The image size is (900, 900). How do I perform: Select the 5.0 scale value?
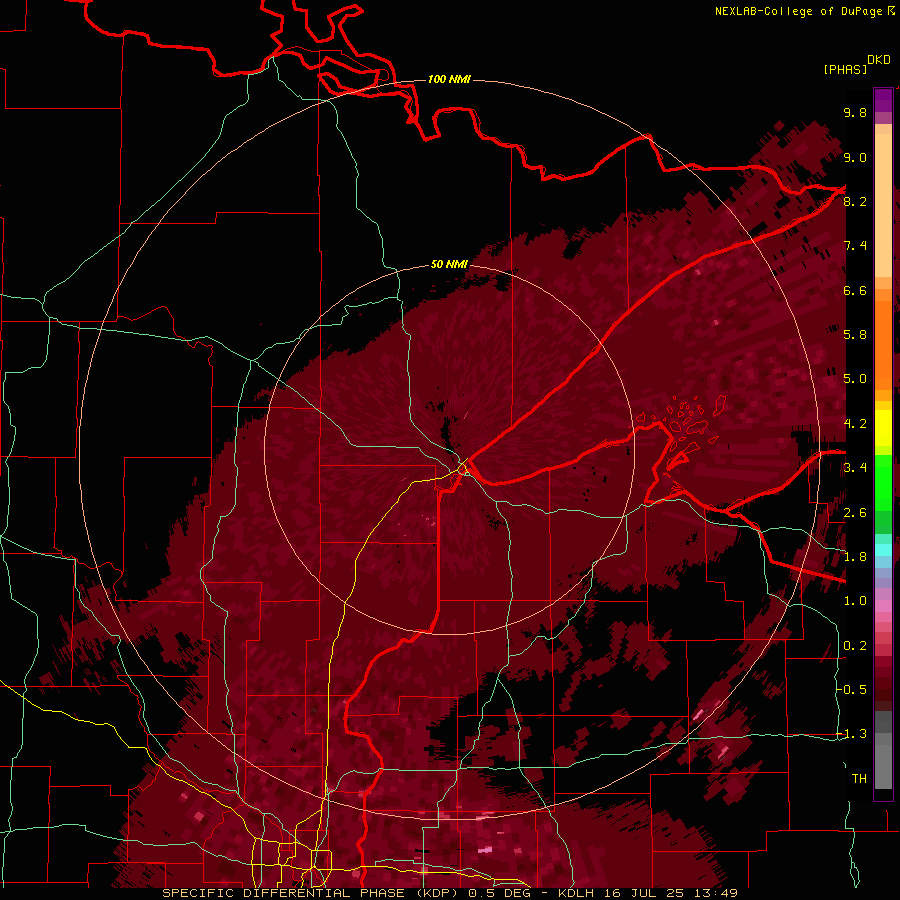(855, 379)
